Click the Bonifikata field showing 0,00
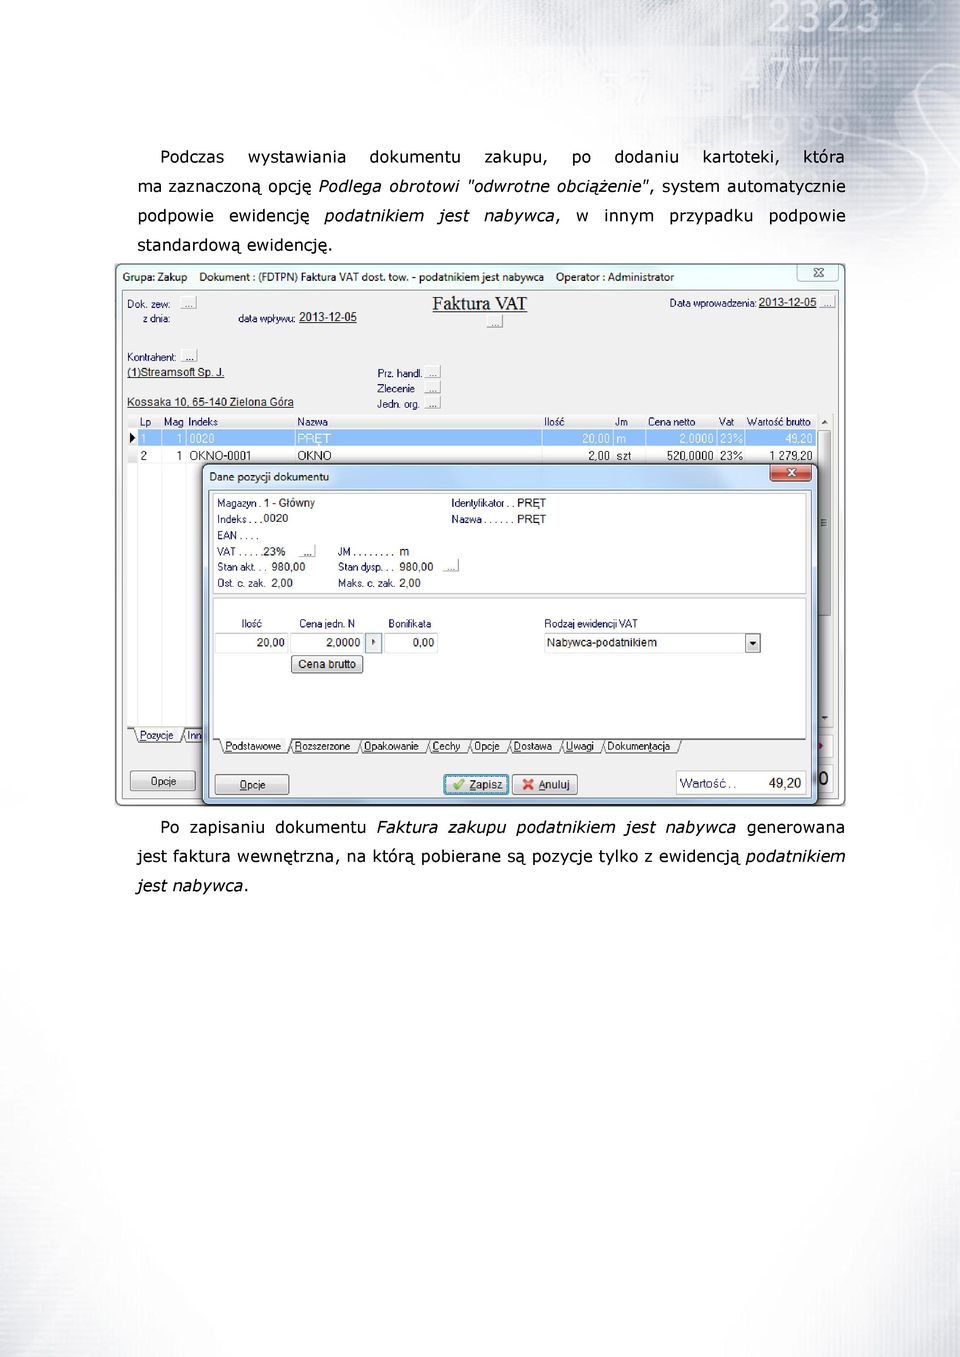This screenshot has width=960, height=1357. [x=411, y=643]
